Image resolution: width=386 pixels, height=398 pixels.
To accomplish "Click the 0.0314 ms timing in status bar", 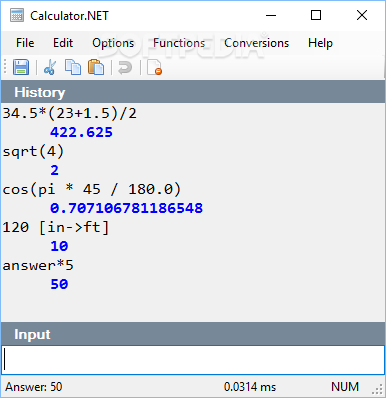I will 250,387.
